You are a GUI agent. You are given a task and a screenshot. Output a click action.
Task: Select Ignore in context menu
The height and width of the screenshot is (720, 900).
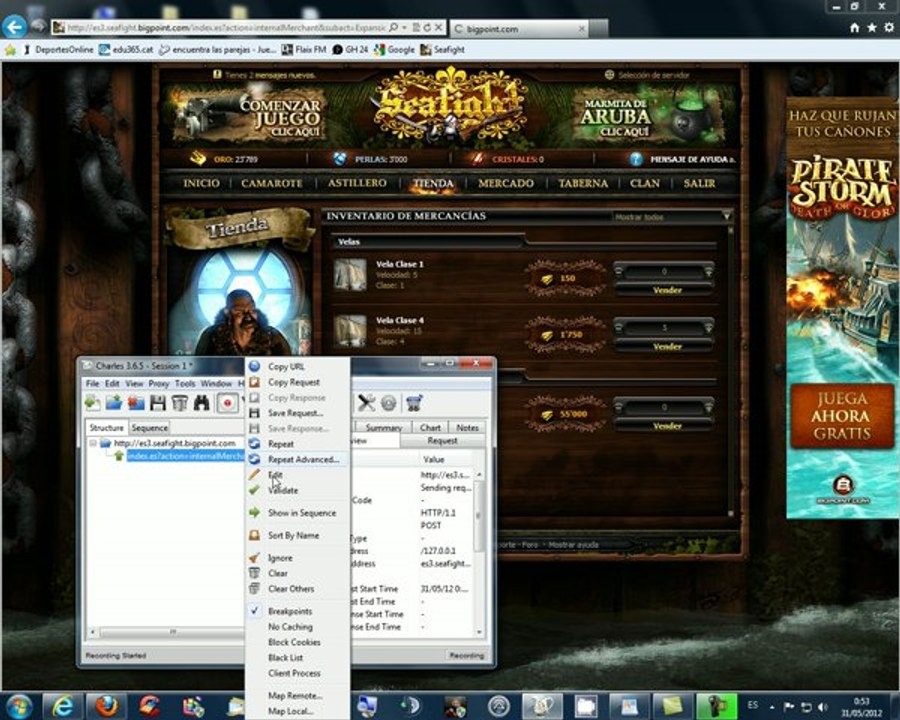[280, 558]
